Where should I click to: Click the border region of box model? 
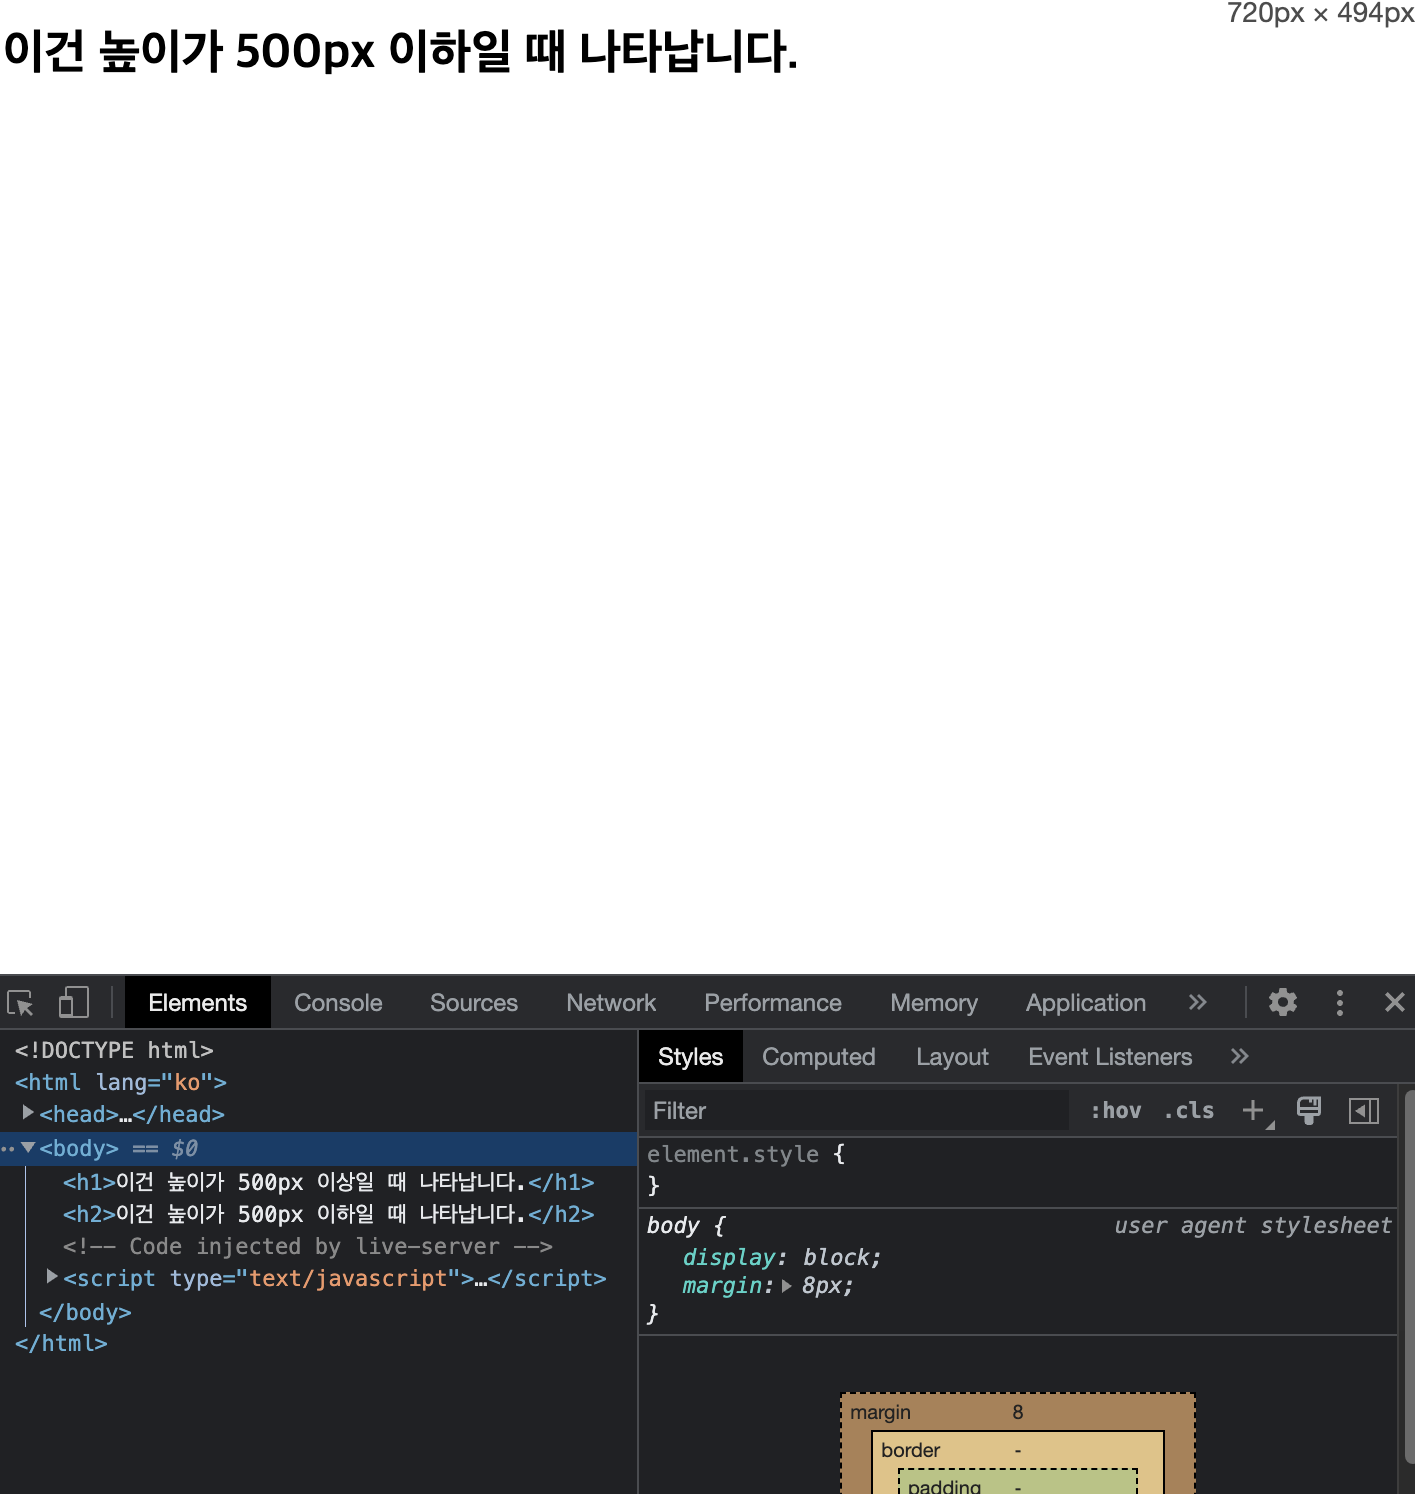point(1018,1449)
